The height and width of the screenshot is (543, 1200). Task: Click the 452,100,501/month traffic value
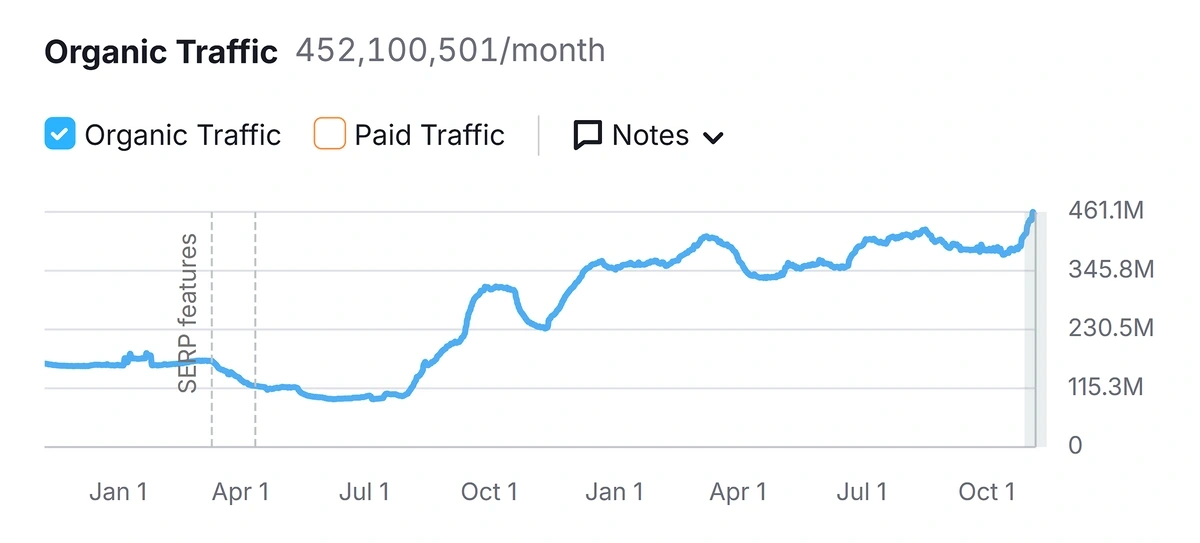(x=450, y=51)
